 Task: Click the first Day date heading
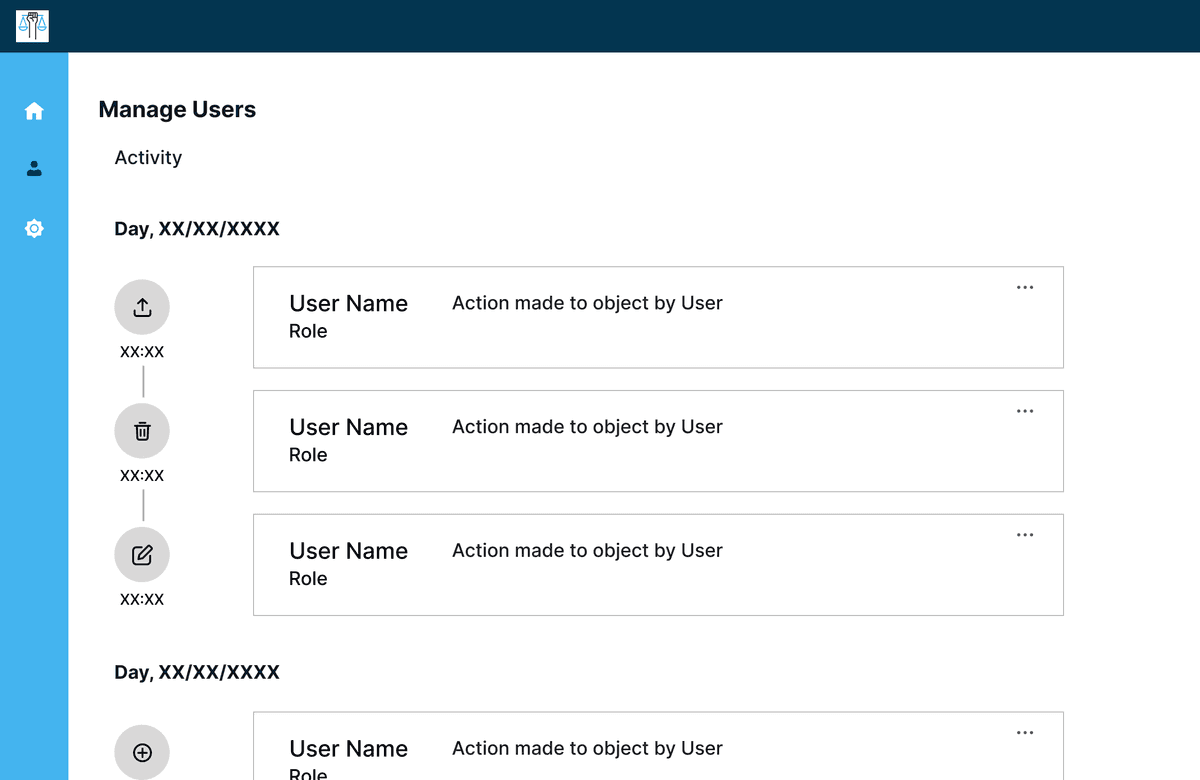(x=197, y=230)
